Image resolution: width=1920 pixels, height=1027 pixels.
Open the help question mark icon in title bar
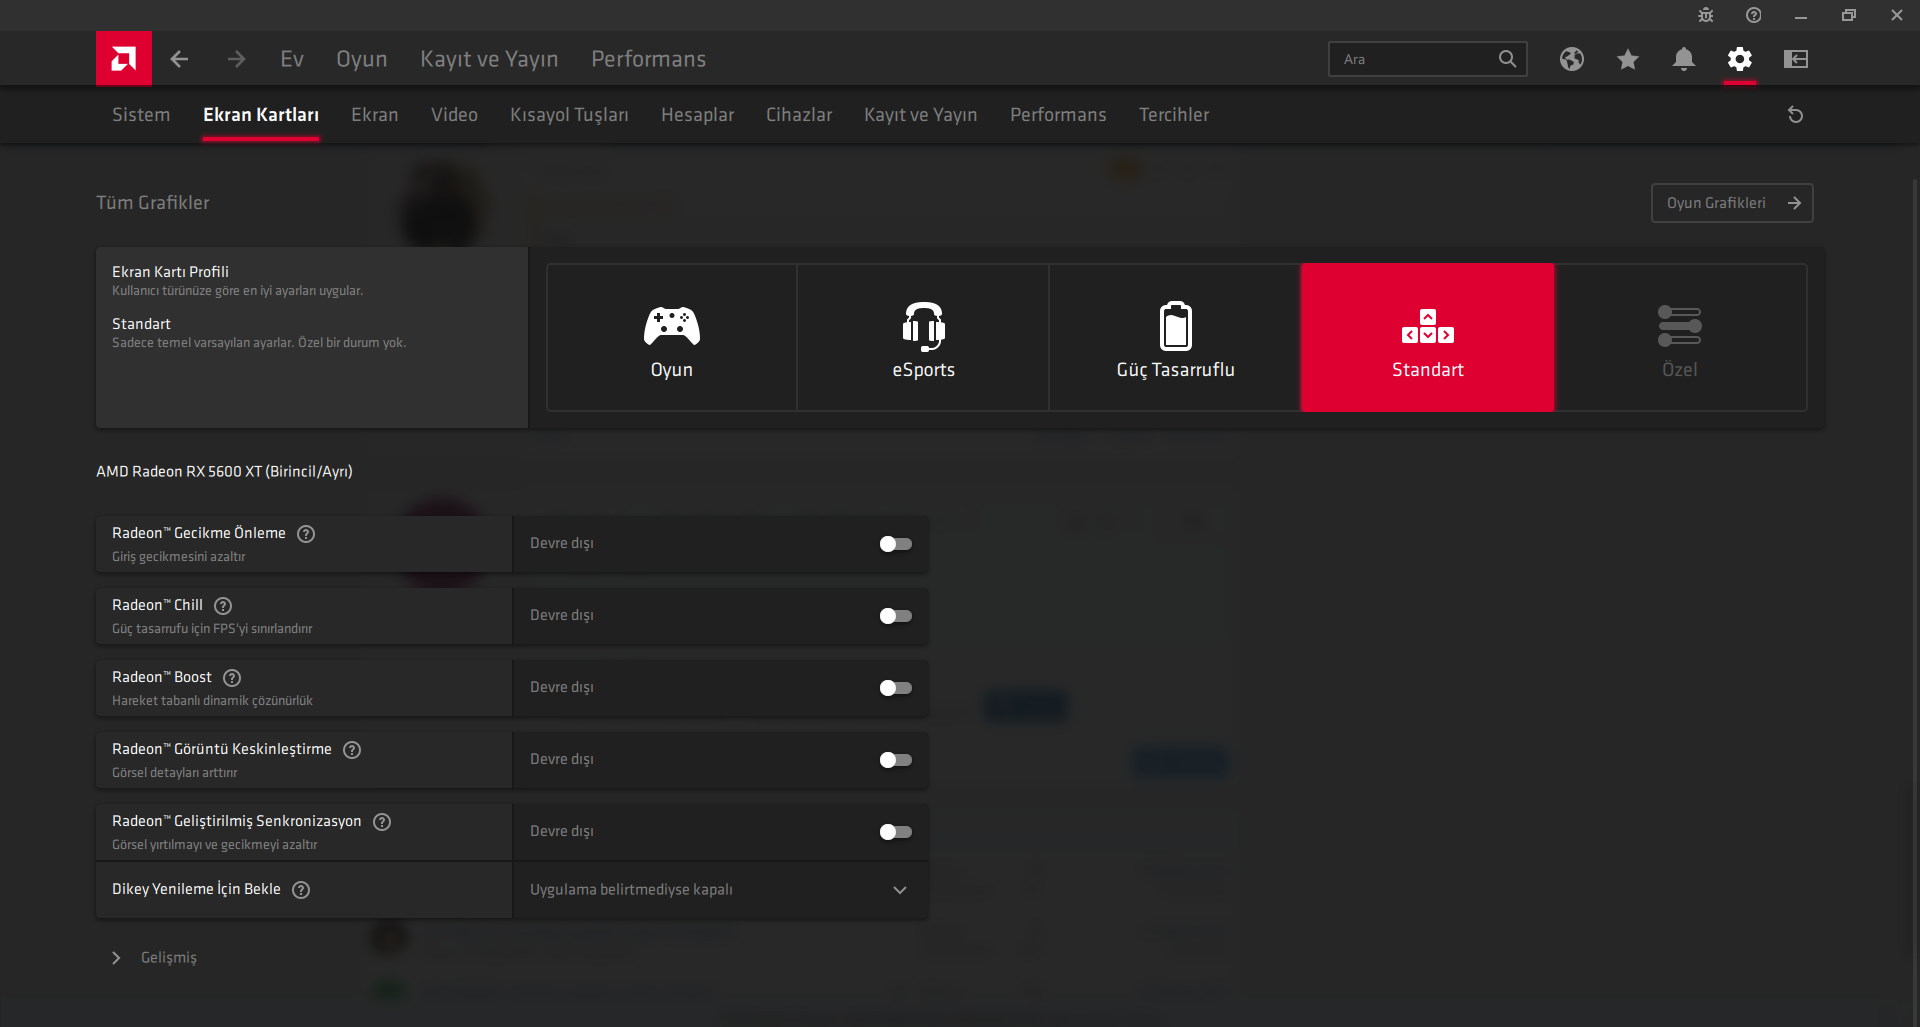pyautogui.click(x=1754, y=15)
